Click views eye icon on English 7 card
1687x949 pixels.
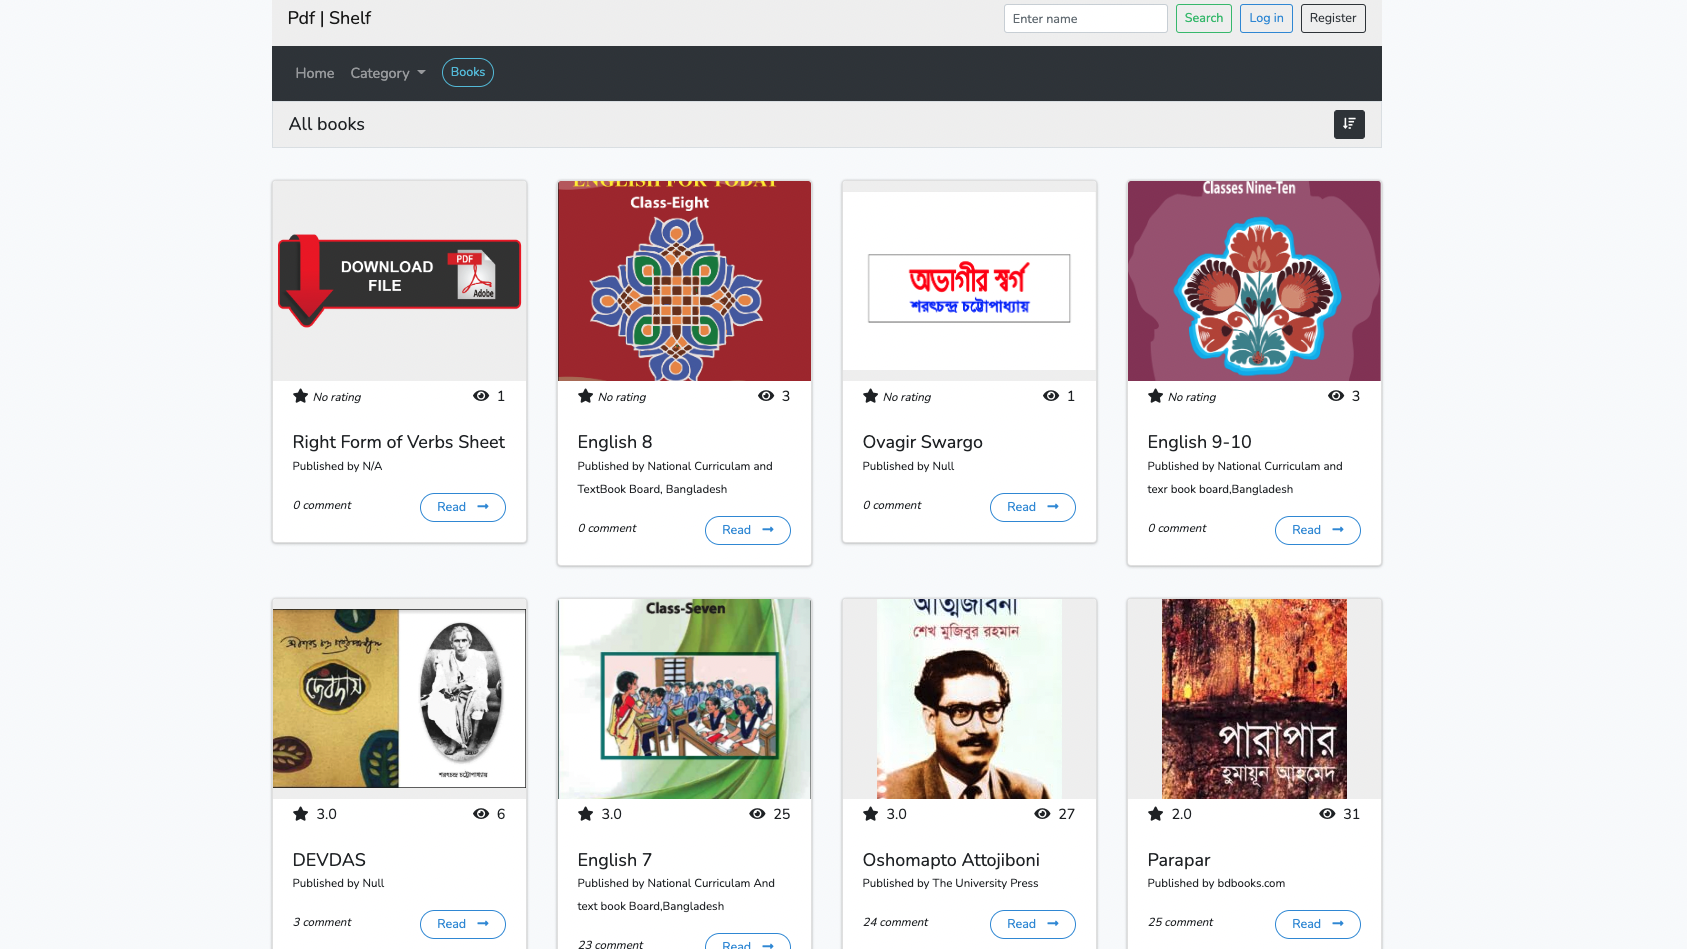[757, 814]
